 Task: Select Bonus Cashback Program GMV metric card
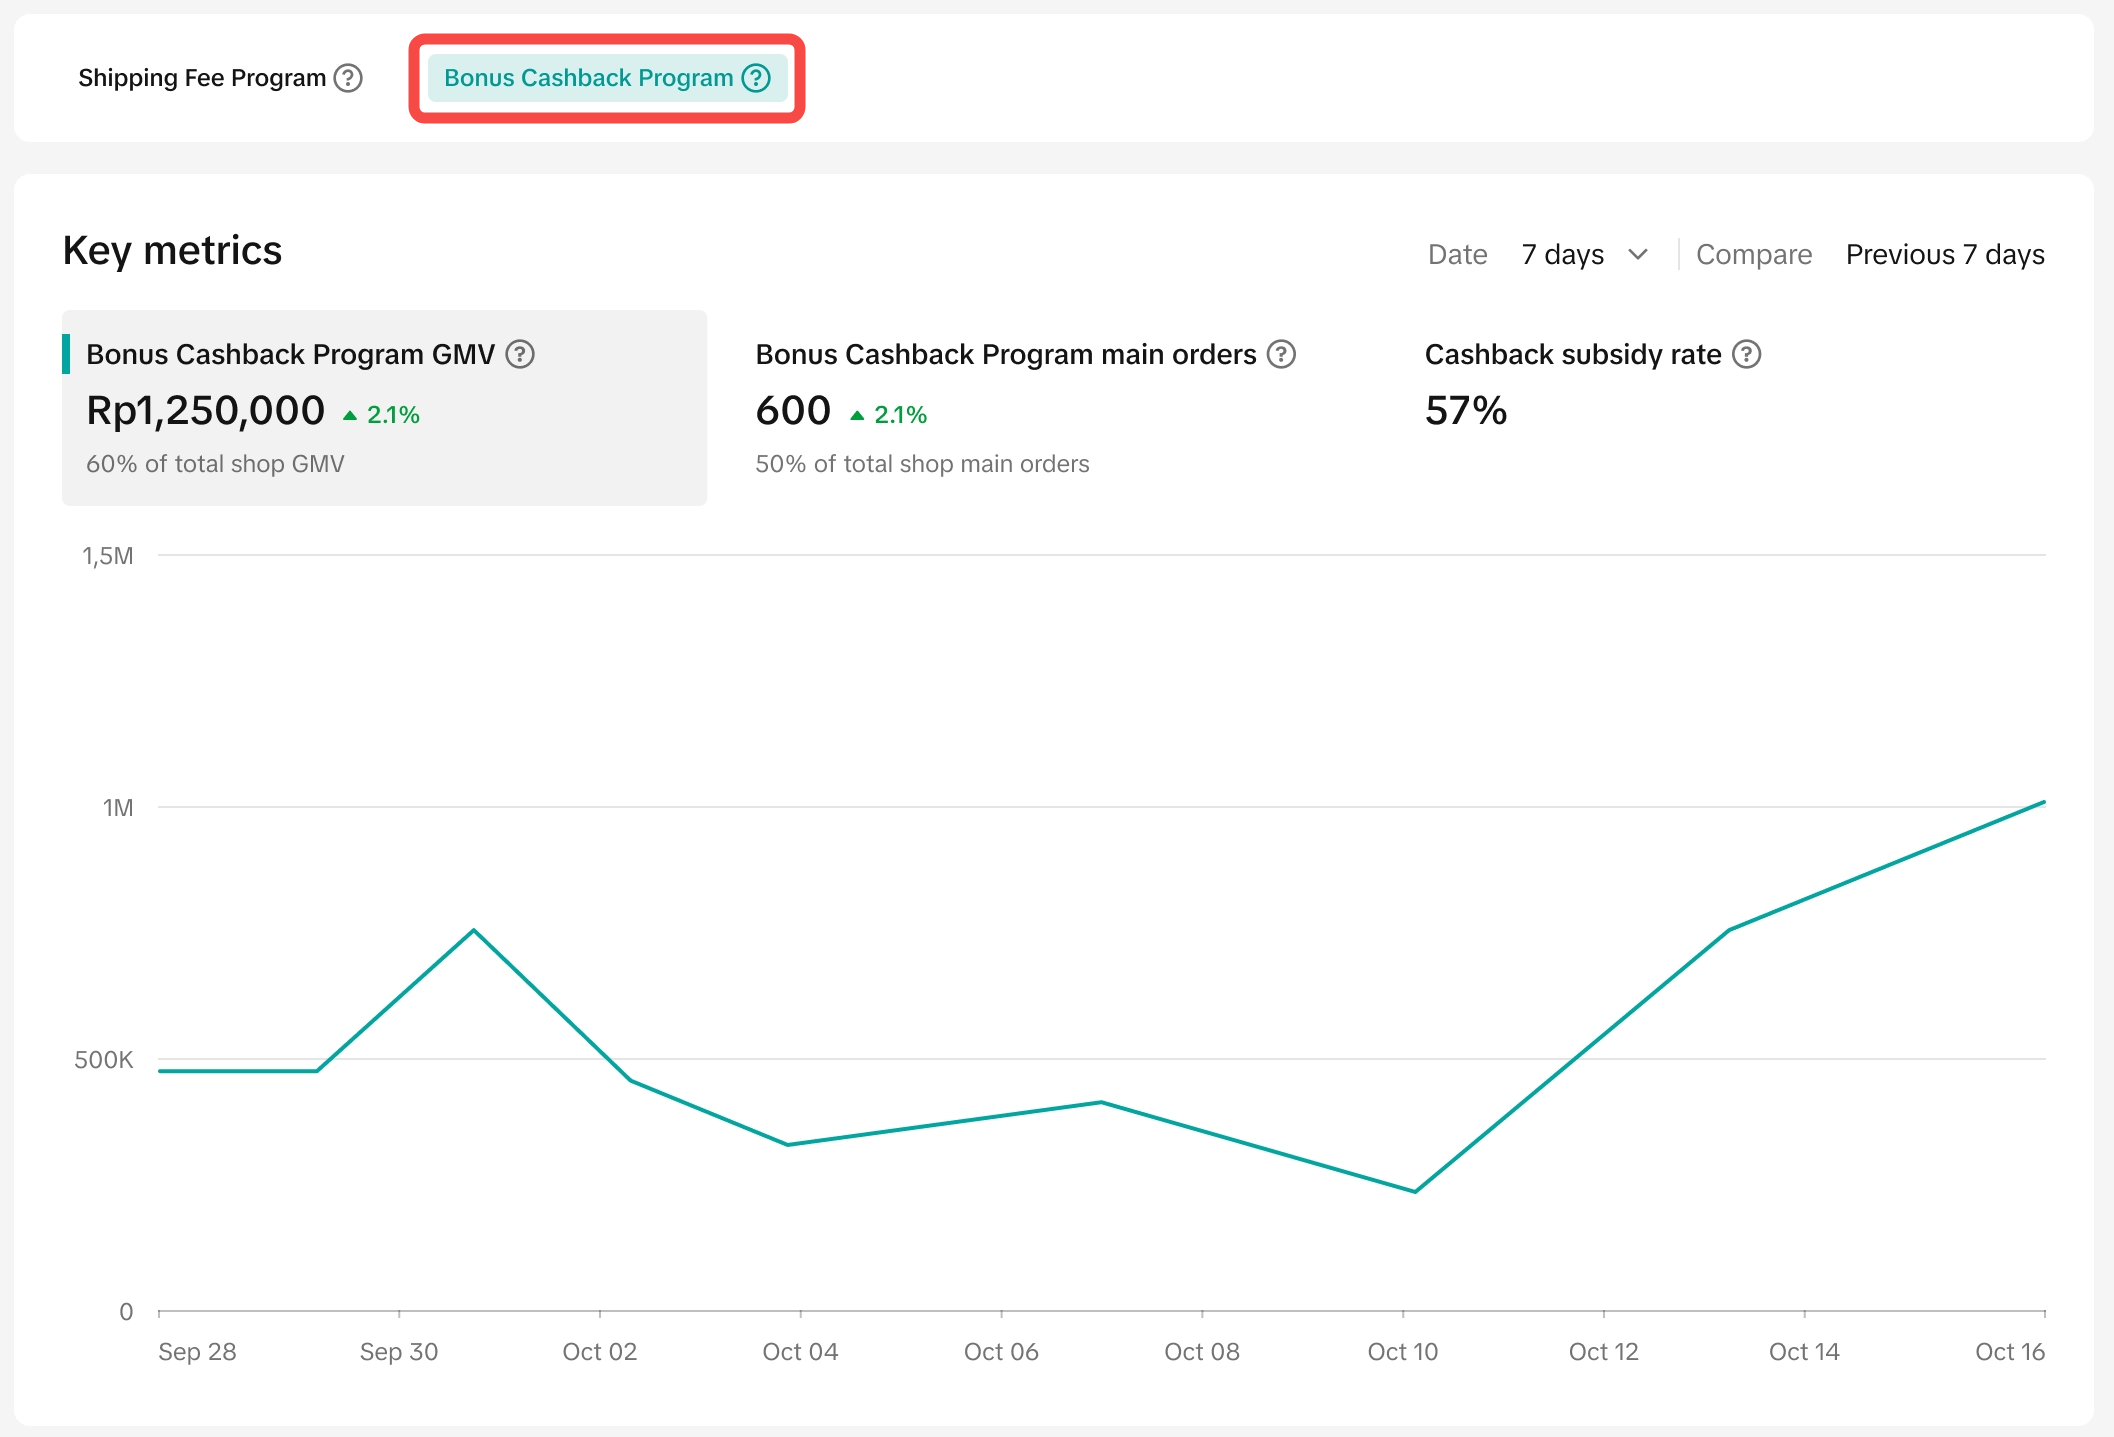coord(384,407)
